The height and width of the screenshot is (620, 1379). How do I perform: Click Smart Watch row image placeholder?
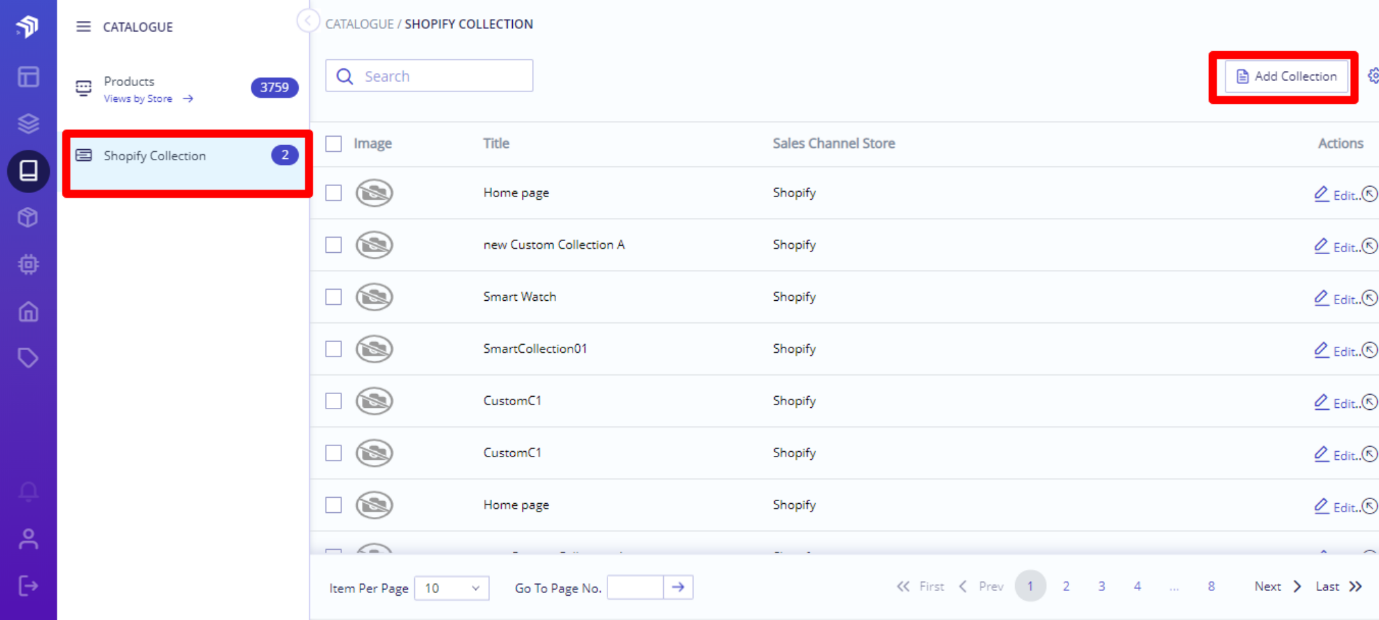(374, 297)
